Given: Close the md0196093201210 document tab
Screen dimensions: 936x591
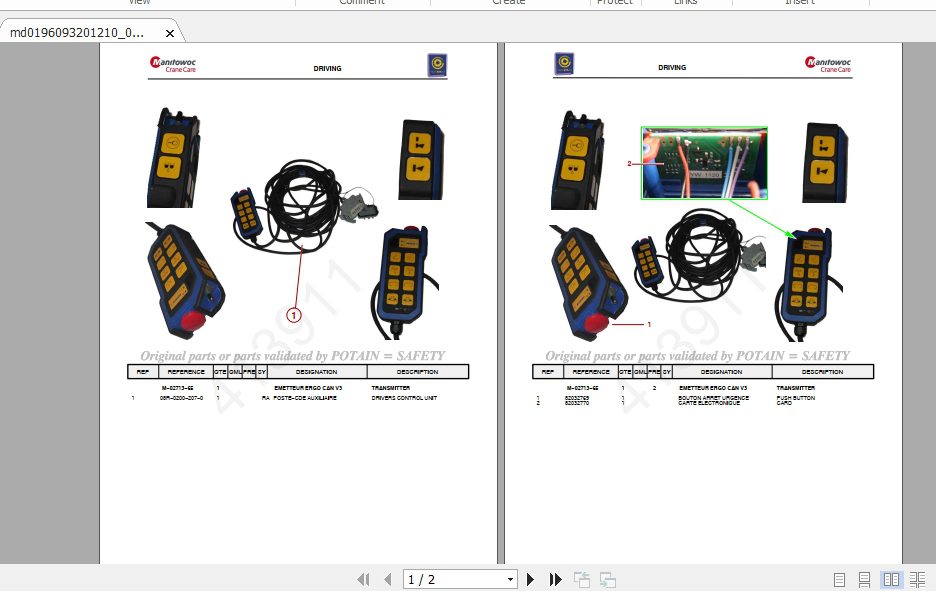Looking at the screenshot, I should pyautogui.click(x=170, y=33).
